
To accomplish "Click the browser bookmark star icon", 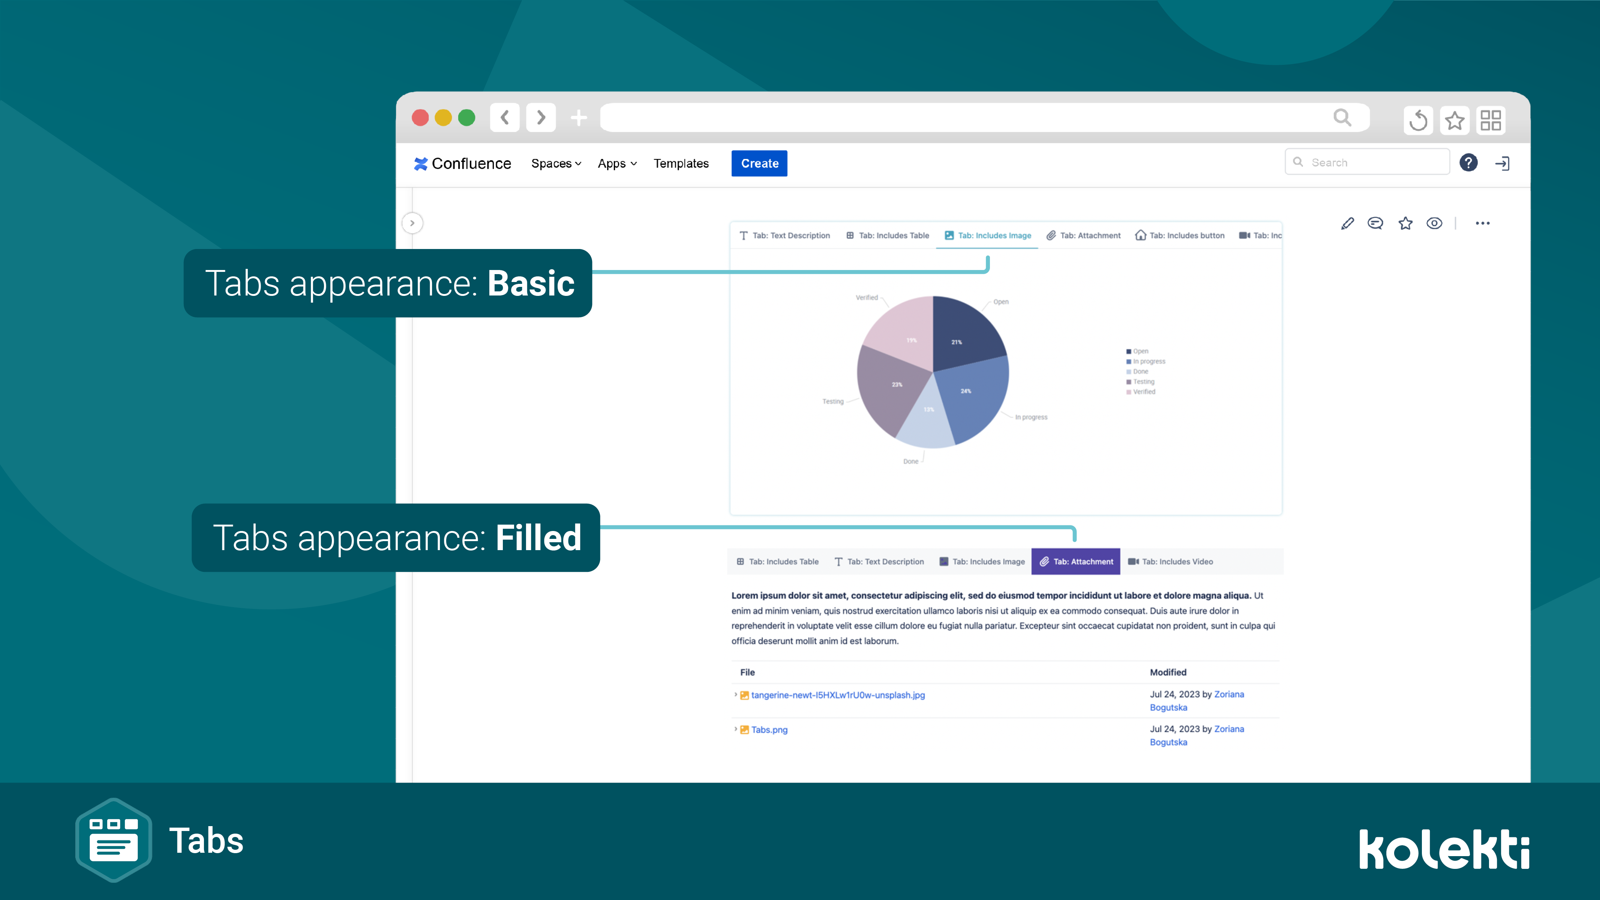I will click(1455, 120).
